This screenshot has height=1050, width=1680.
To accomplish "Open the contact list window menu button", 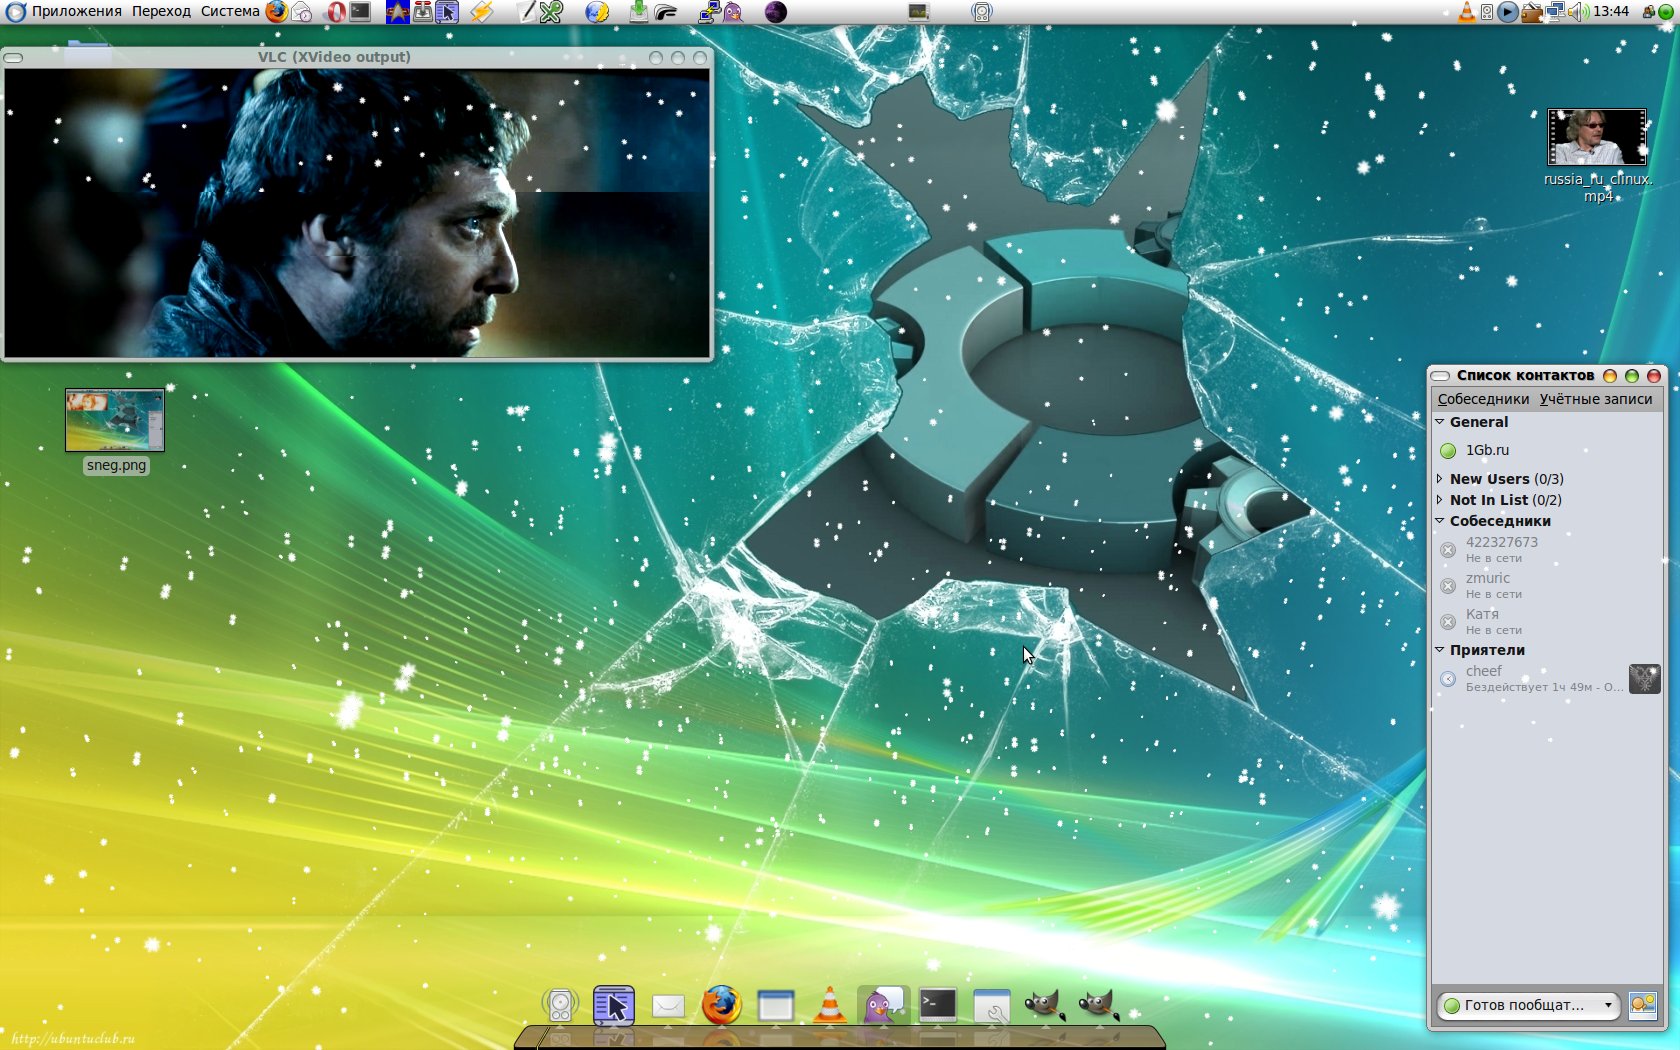I will point(1440,376).
